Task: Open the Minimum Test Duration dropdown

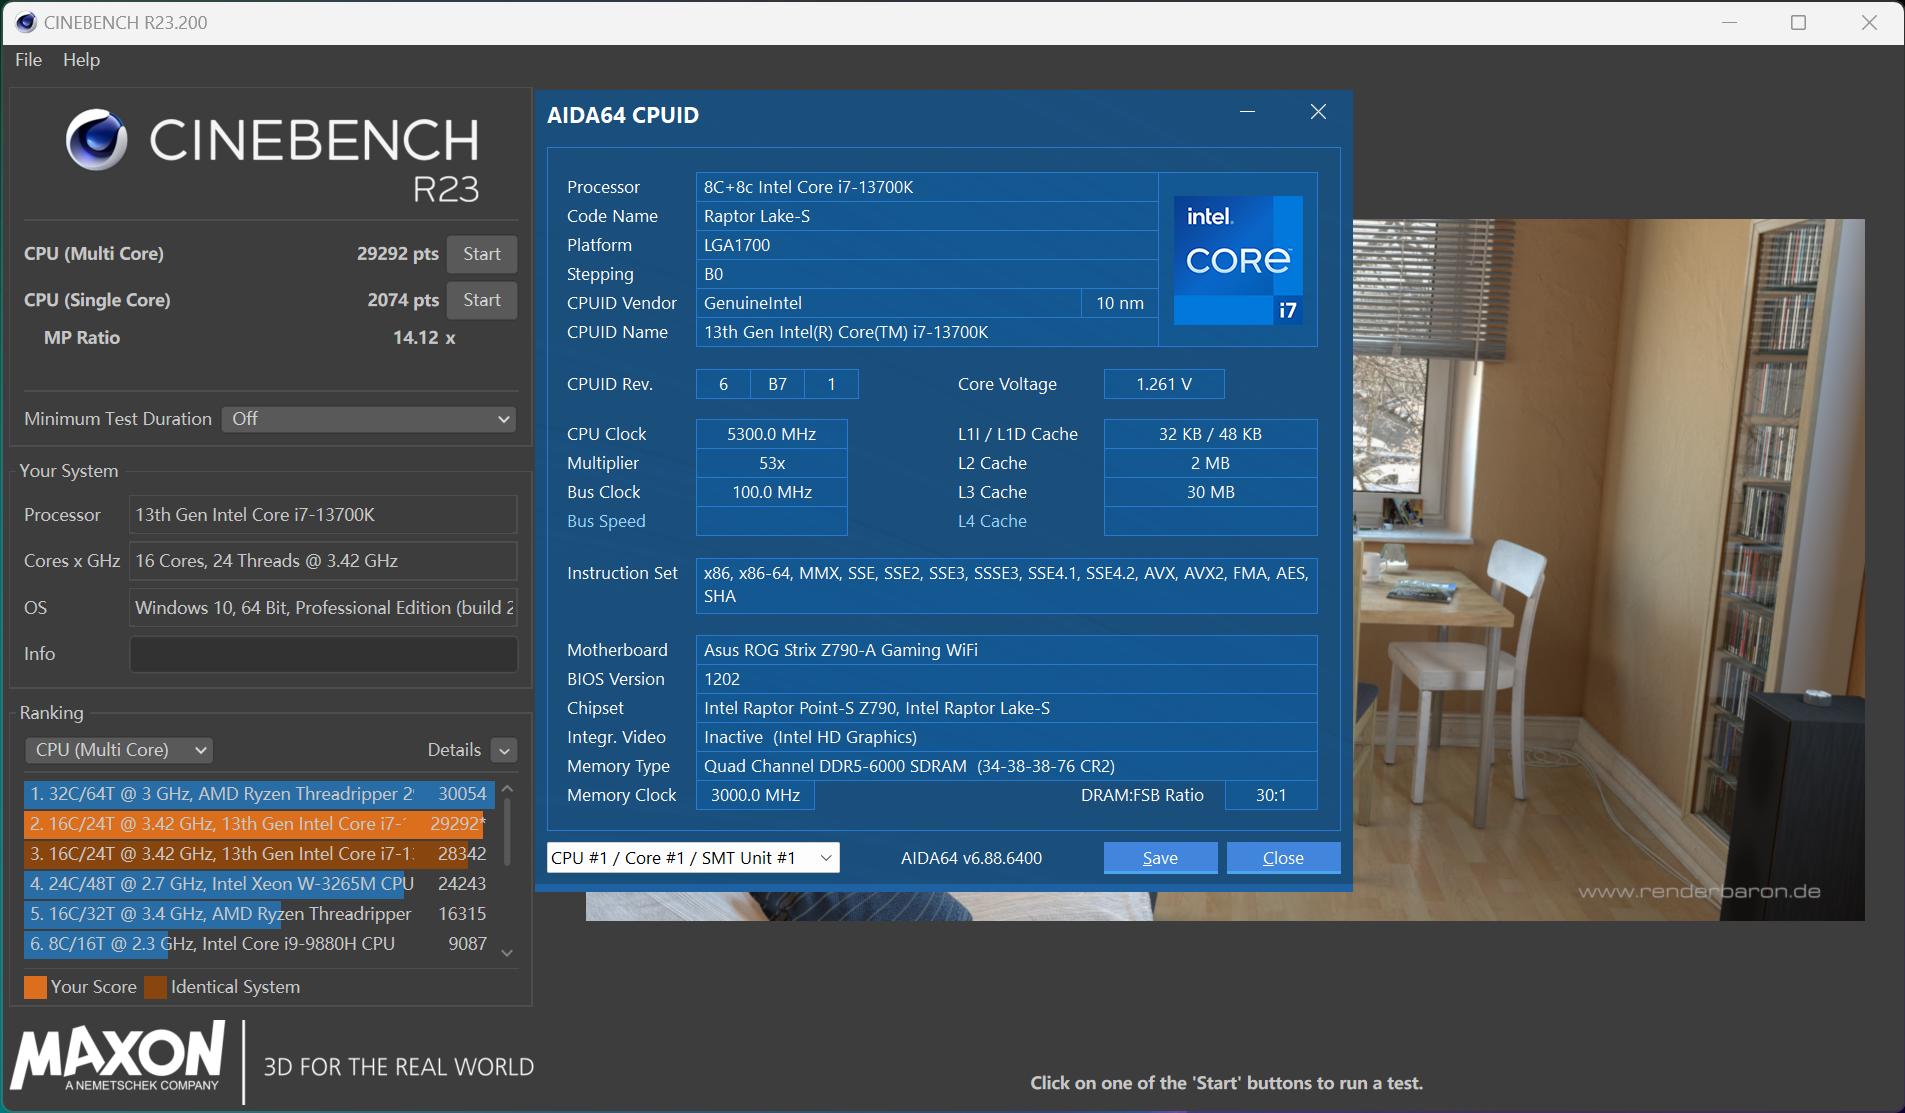Action: (x=368, y=419)
